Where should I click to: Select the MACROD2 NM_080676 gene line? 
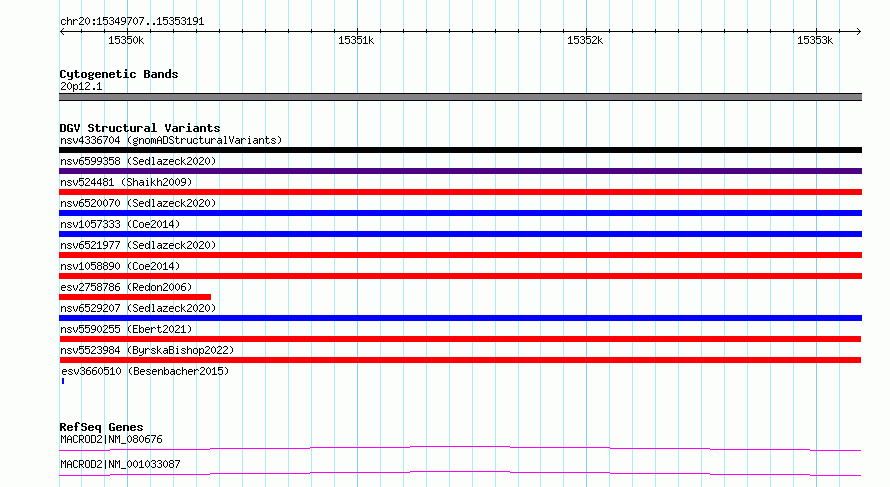460,448
